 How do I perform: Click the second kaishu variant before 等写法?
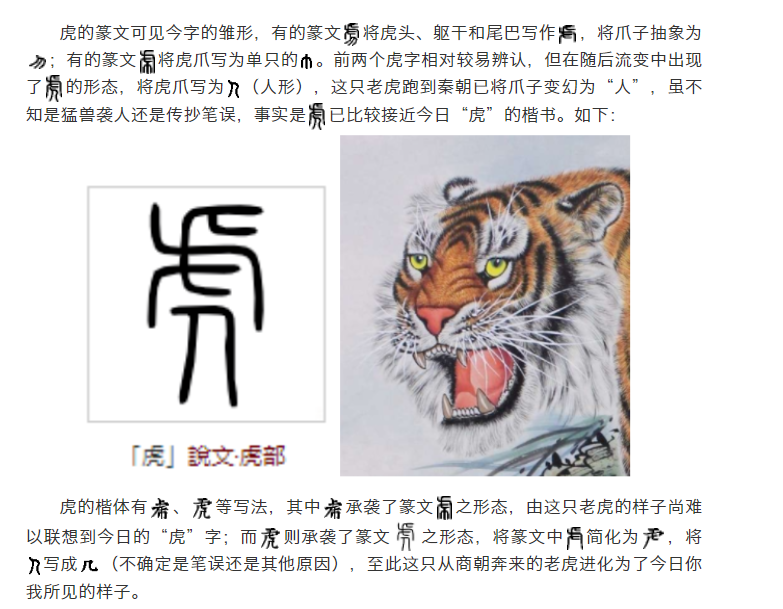click(x=202, y=508)
